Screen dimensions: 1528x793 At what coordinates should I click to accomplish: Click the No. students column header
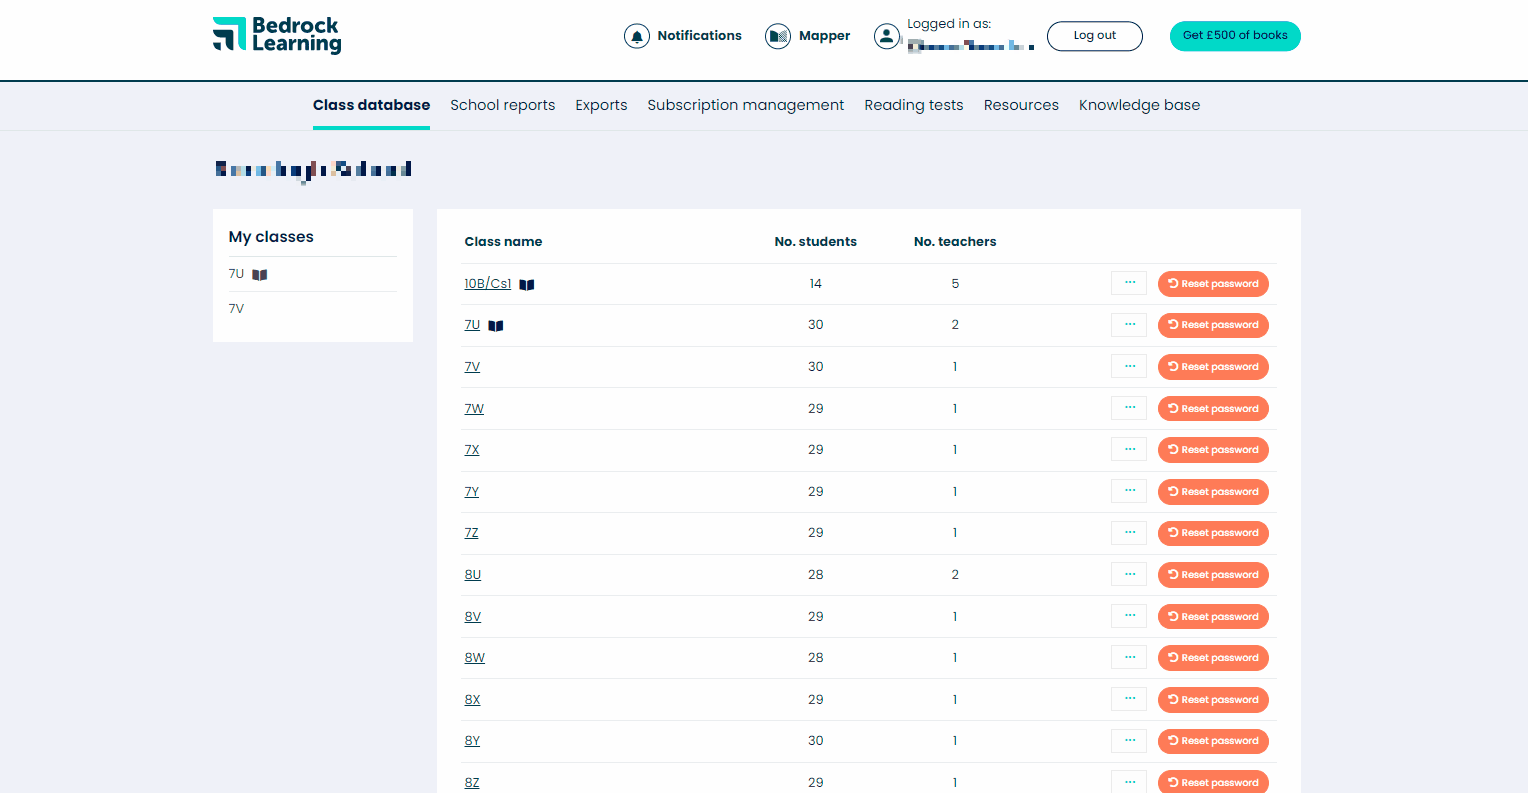tap(815, 242)
